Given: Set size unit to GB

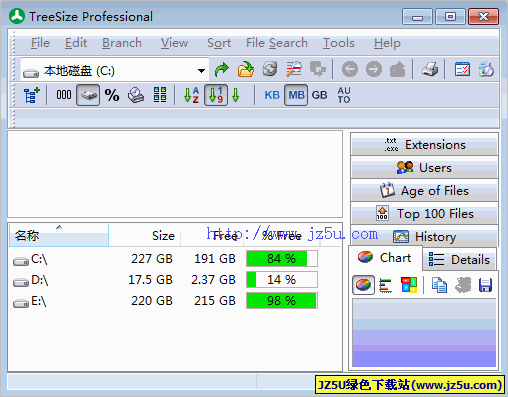Looking at the screenshot, I should (319, 95).
